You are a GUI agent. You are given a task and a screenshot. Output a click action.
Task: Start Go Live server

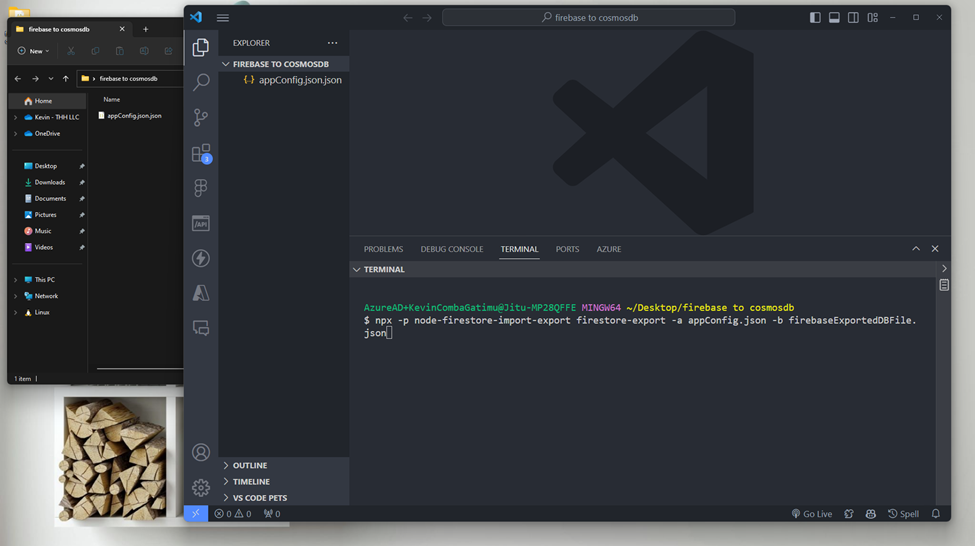(x=811, y=514)
